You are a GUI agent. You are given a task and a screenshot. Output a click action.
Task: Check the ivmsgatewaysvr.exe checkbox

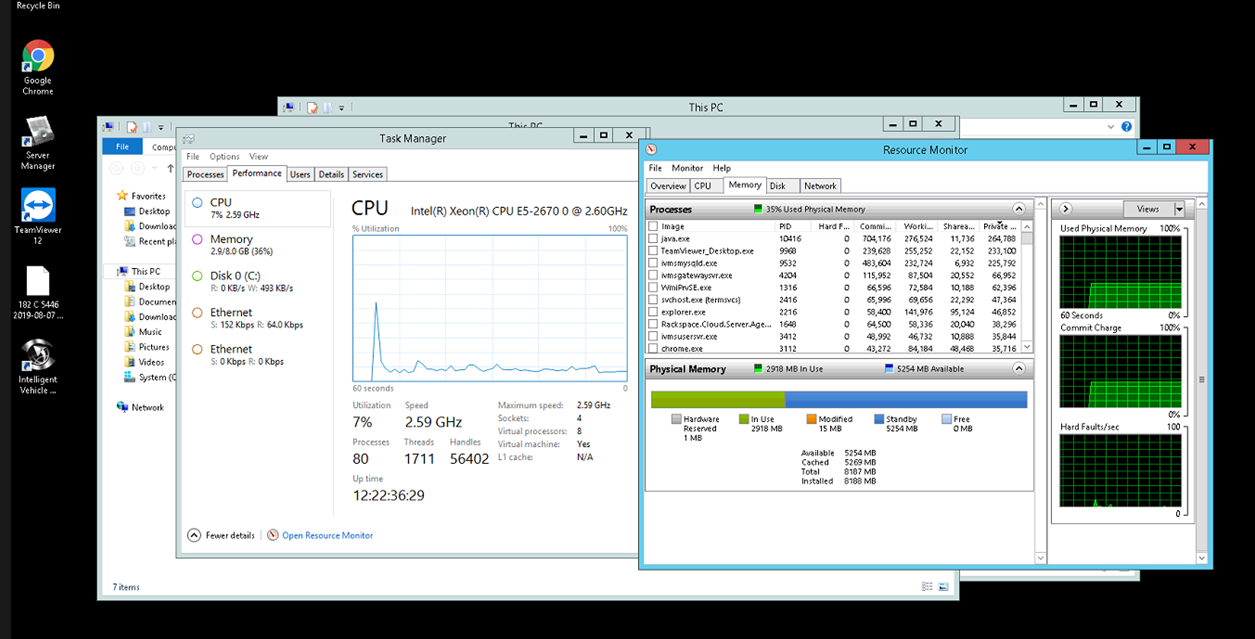point(653,275)
